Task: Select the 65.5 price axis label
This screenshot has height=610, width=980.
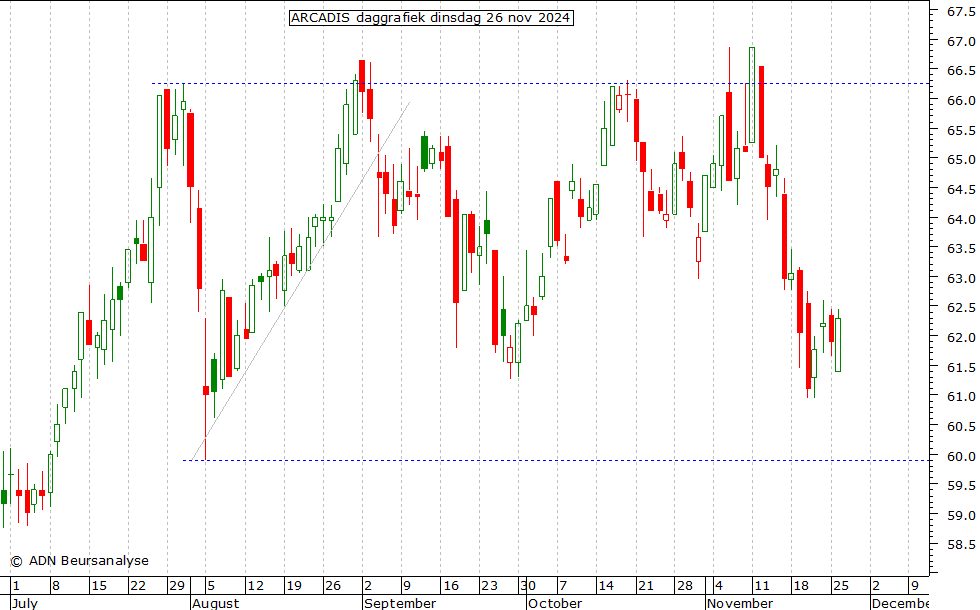Action: tap(961, 130)
